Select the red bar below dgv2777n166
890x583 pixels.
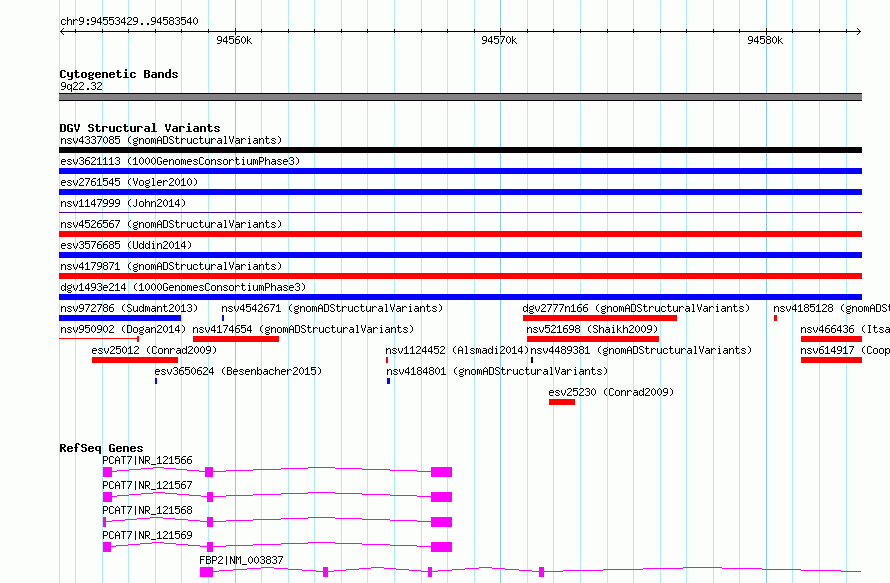600,318
